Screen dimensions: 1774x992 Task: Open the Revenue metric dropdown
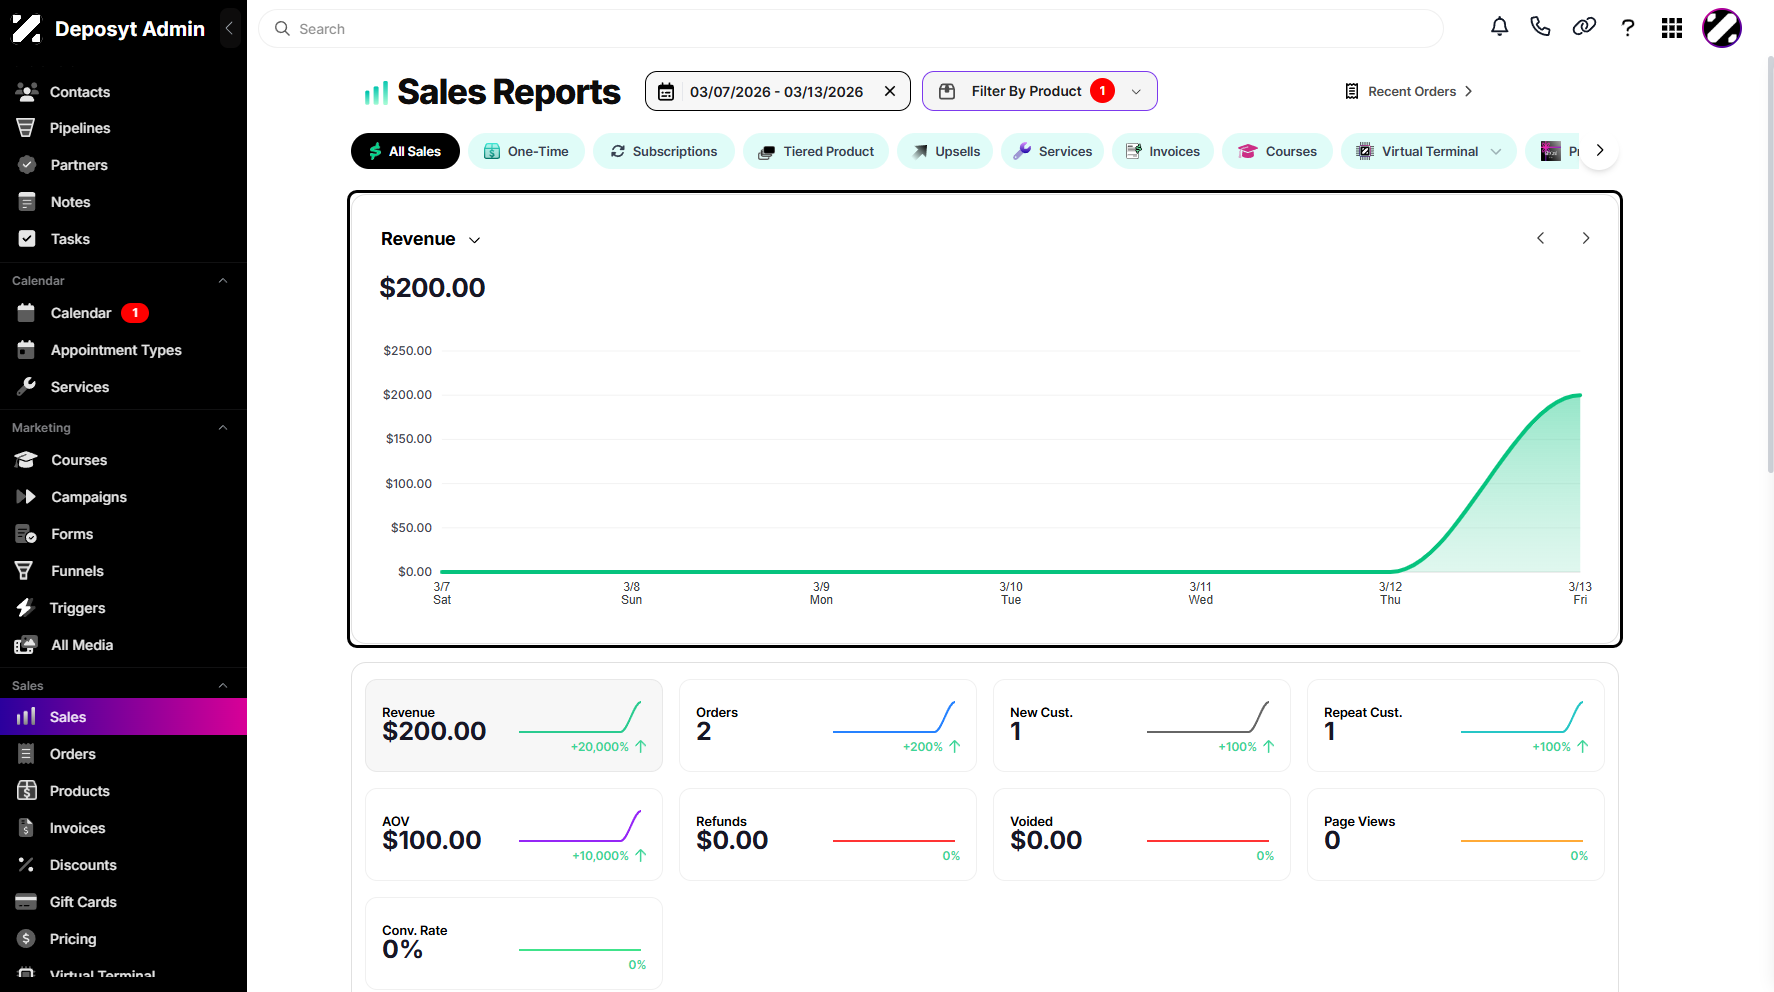pos(431,239)
